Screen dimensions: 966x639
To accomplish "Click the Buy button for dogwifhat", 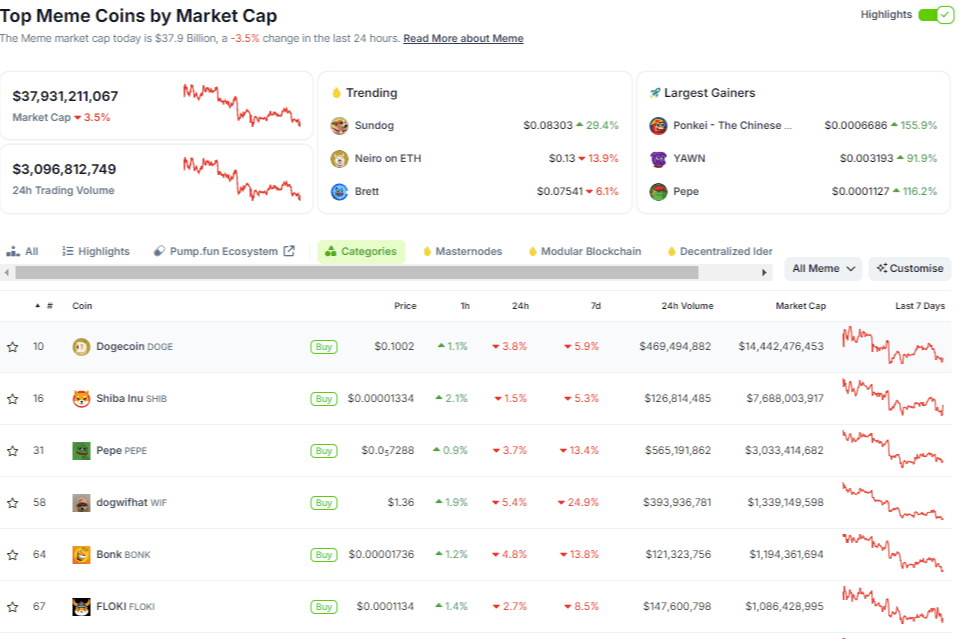I will pyautogui.click(x=324, y=503).
